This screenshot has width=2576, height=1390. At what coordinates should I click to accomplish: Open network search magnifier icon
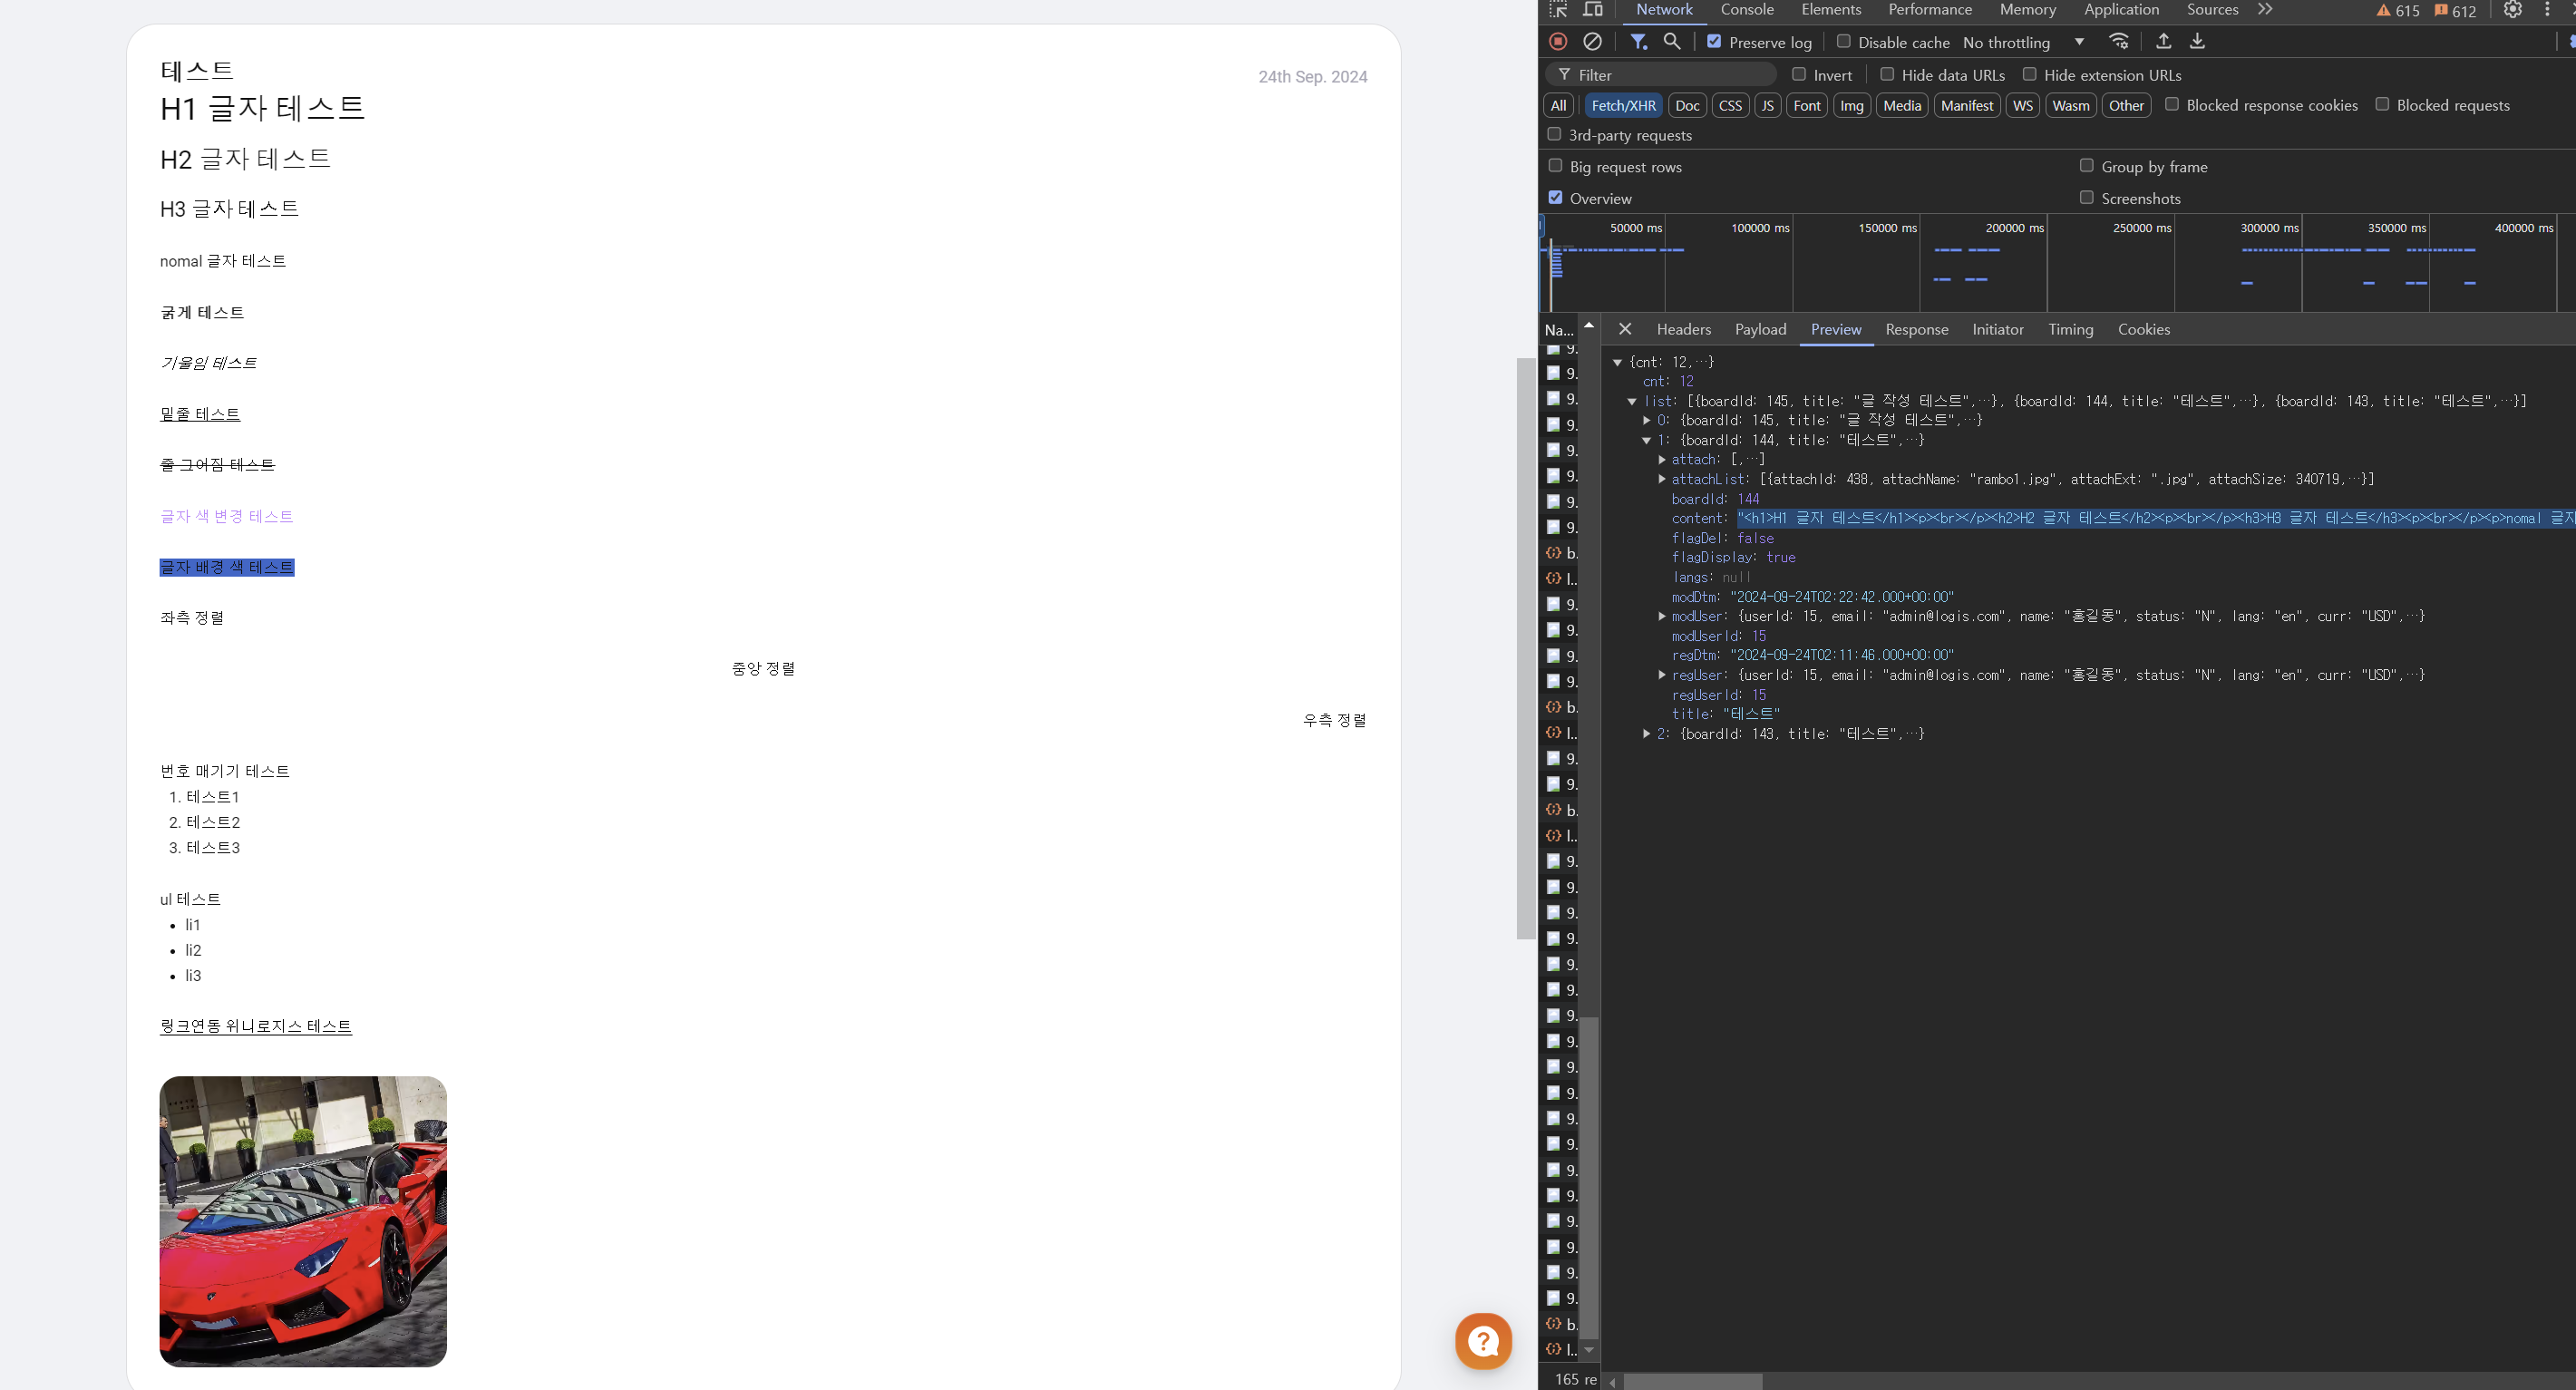(1671, 41)
